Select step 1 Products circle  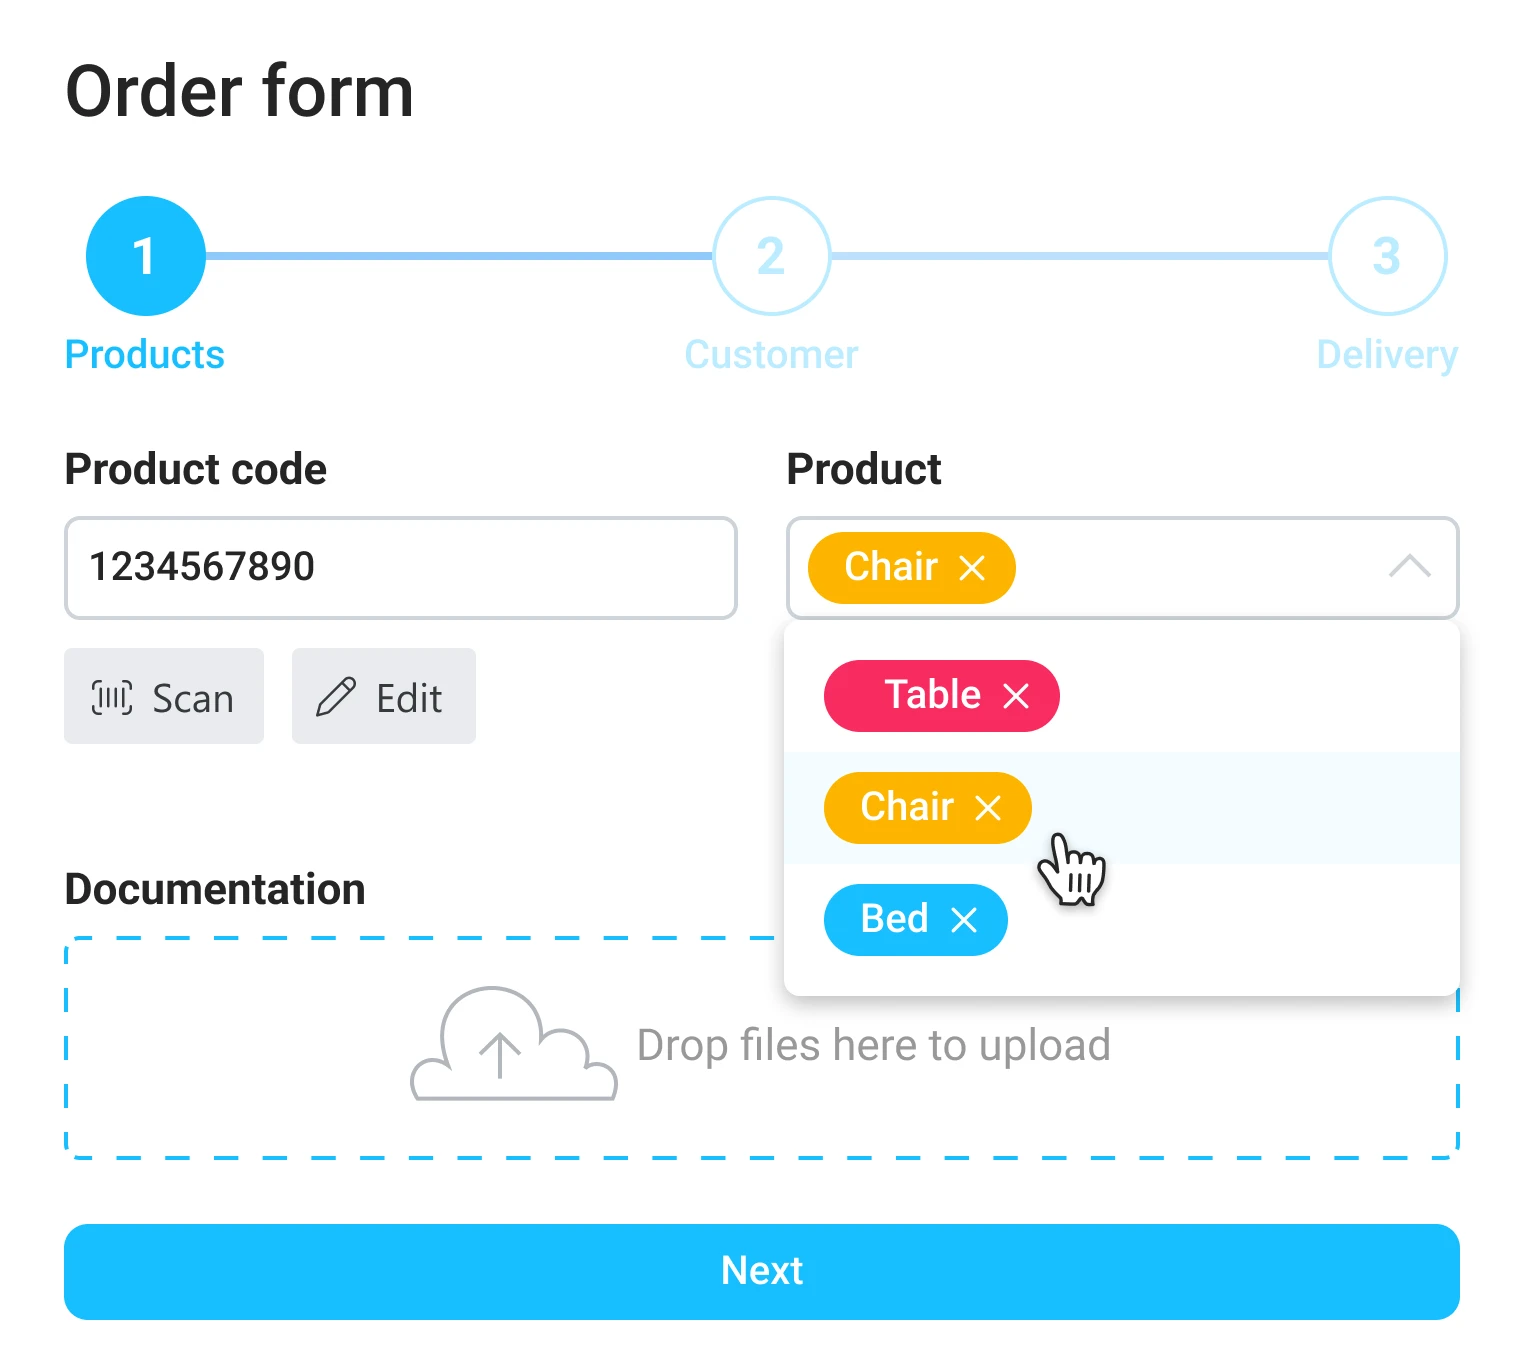[x=146, y=256]
